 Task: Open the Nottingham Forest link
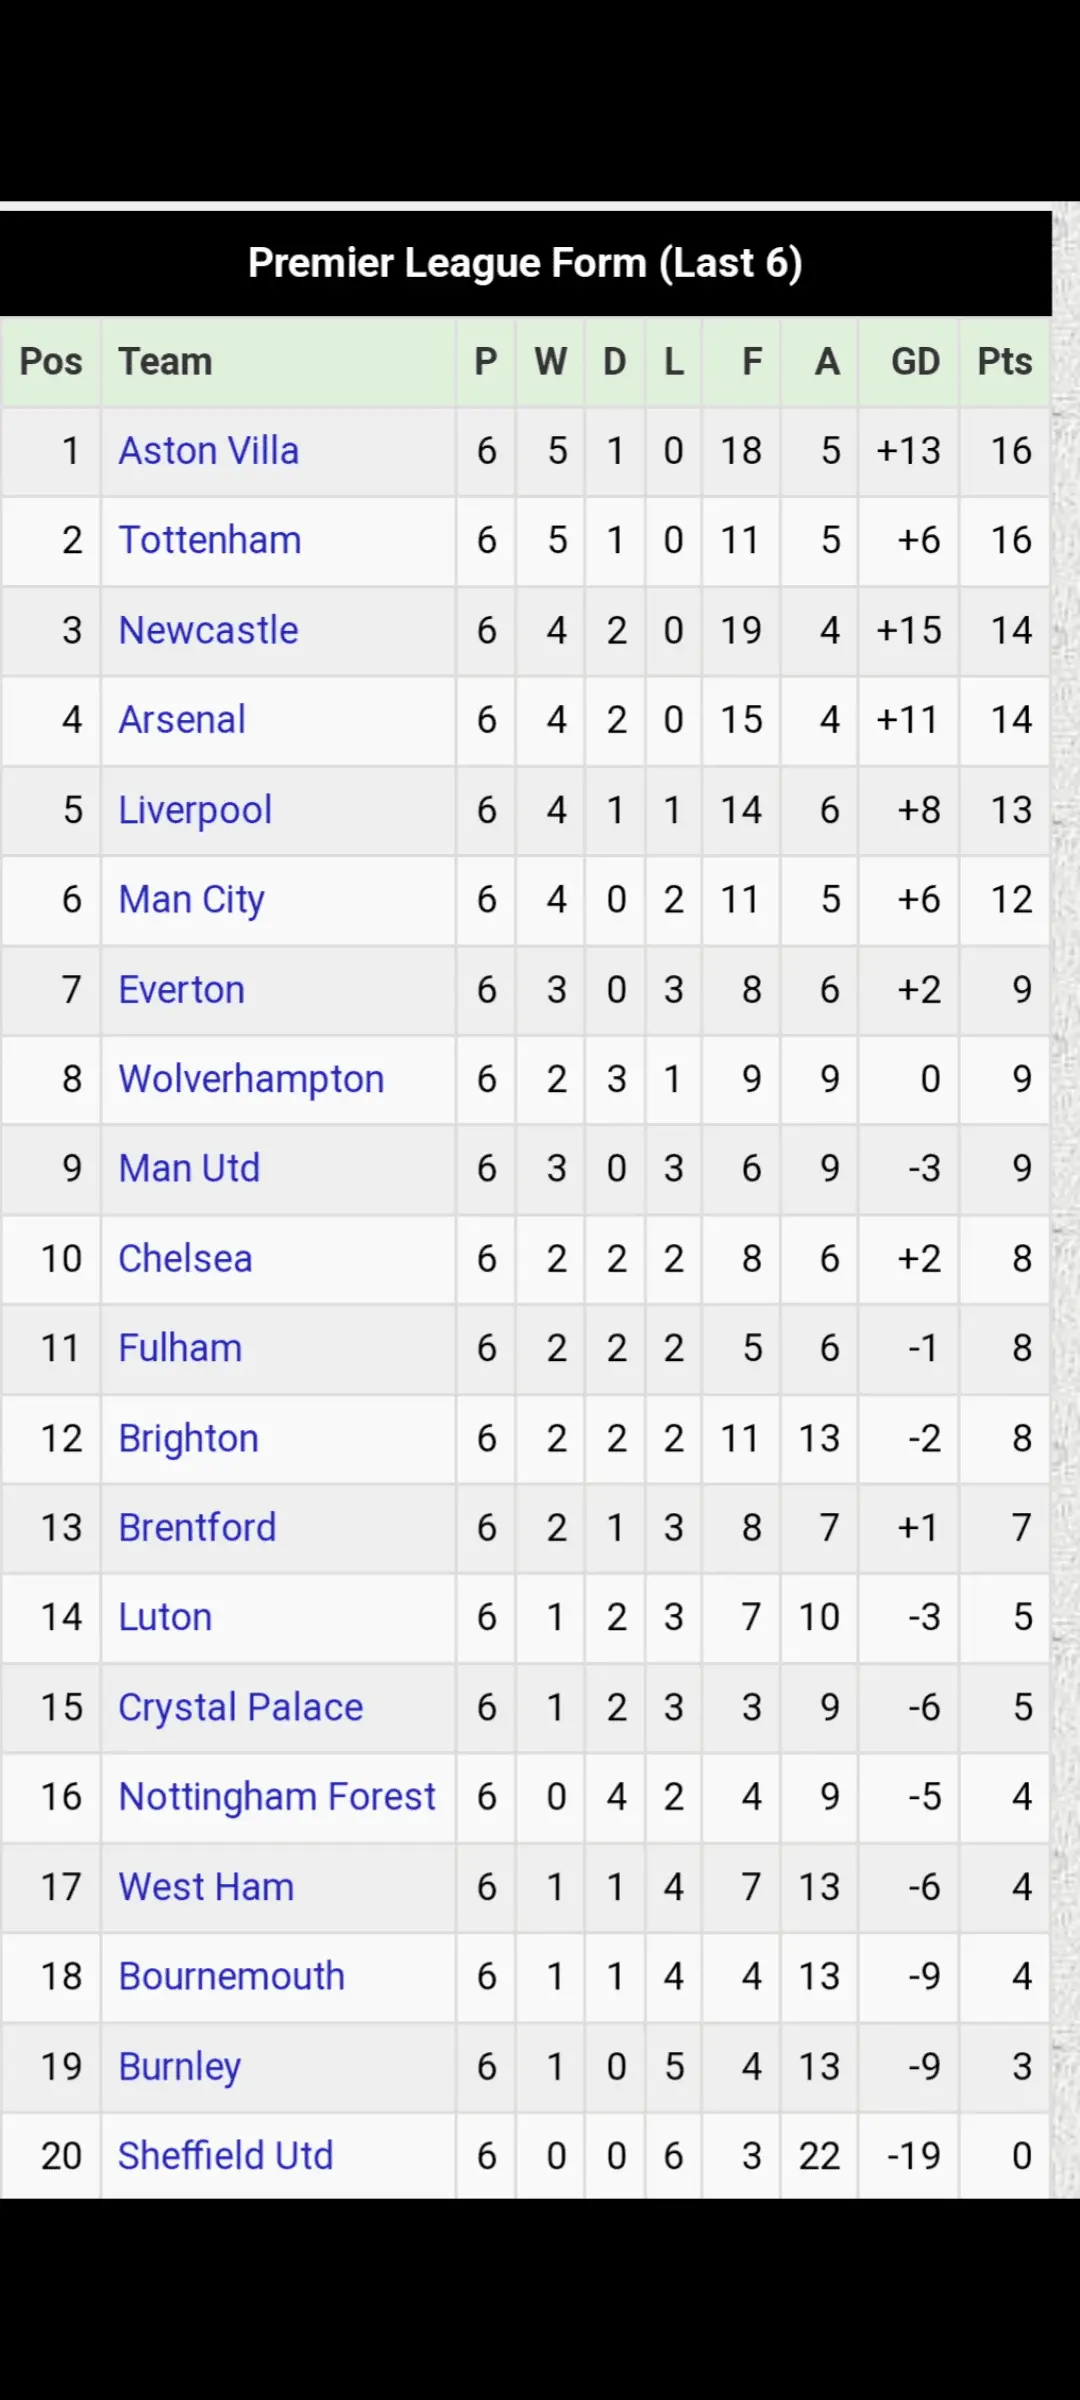[277, 1797]
